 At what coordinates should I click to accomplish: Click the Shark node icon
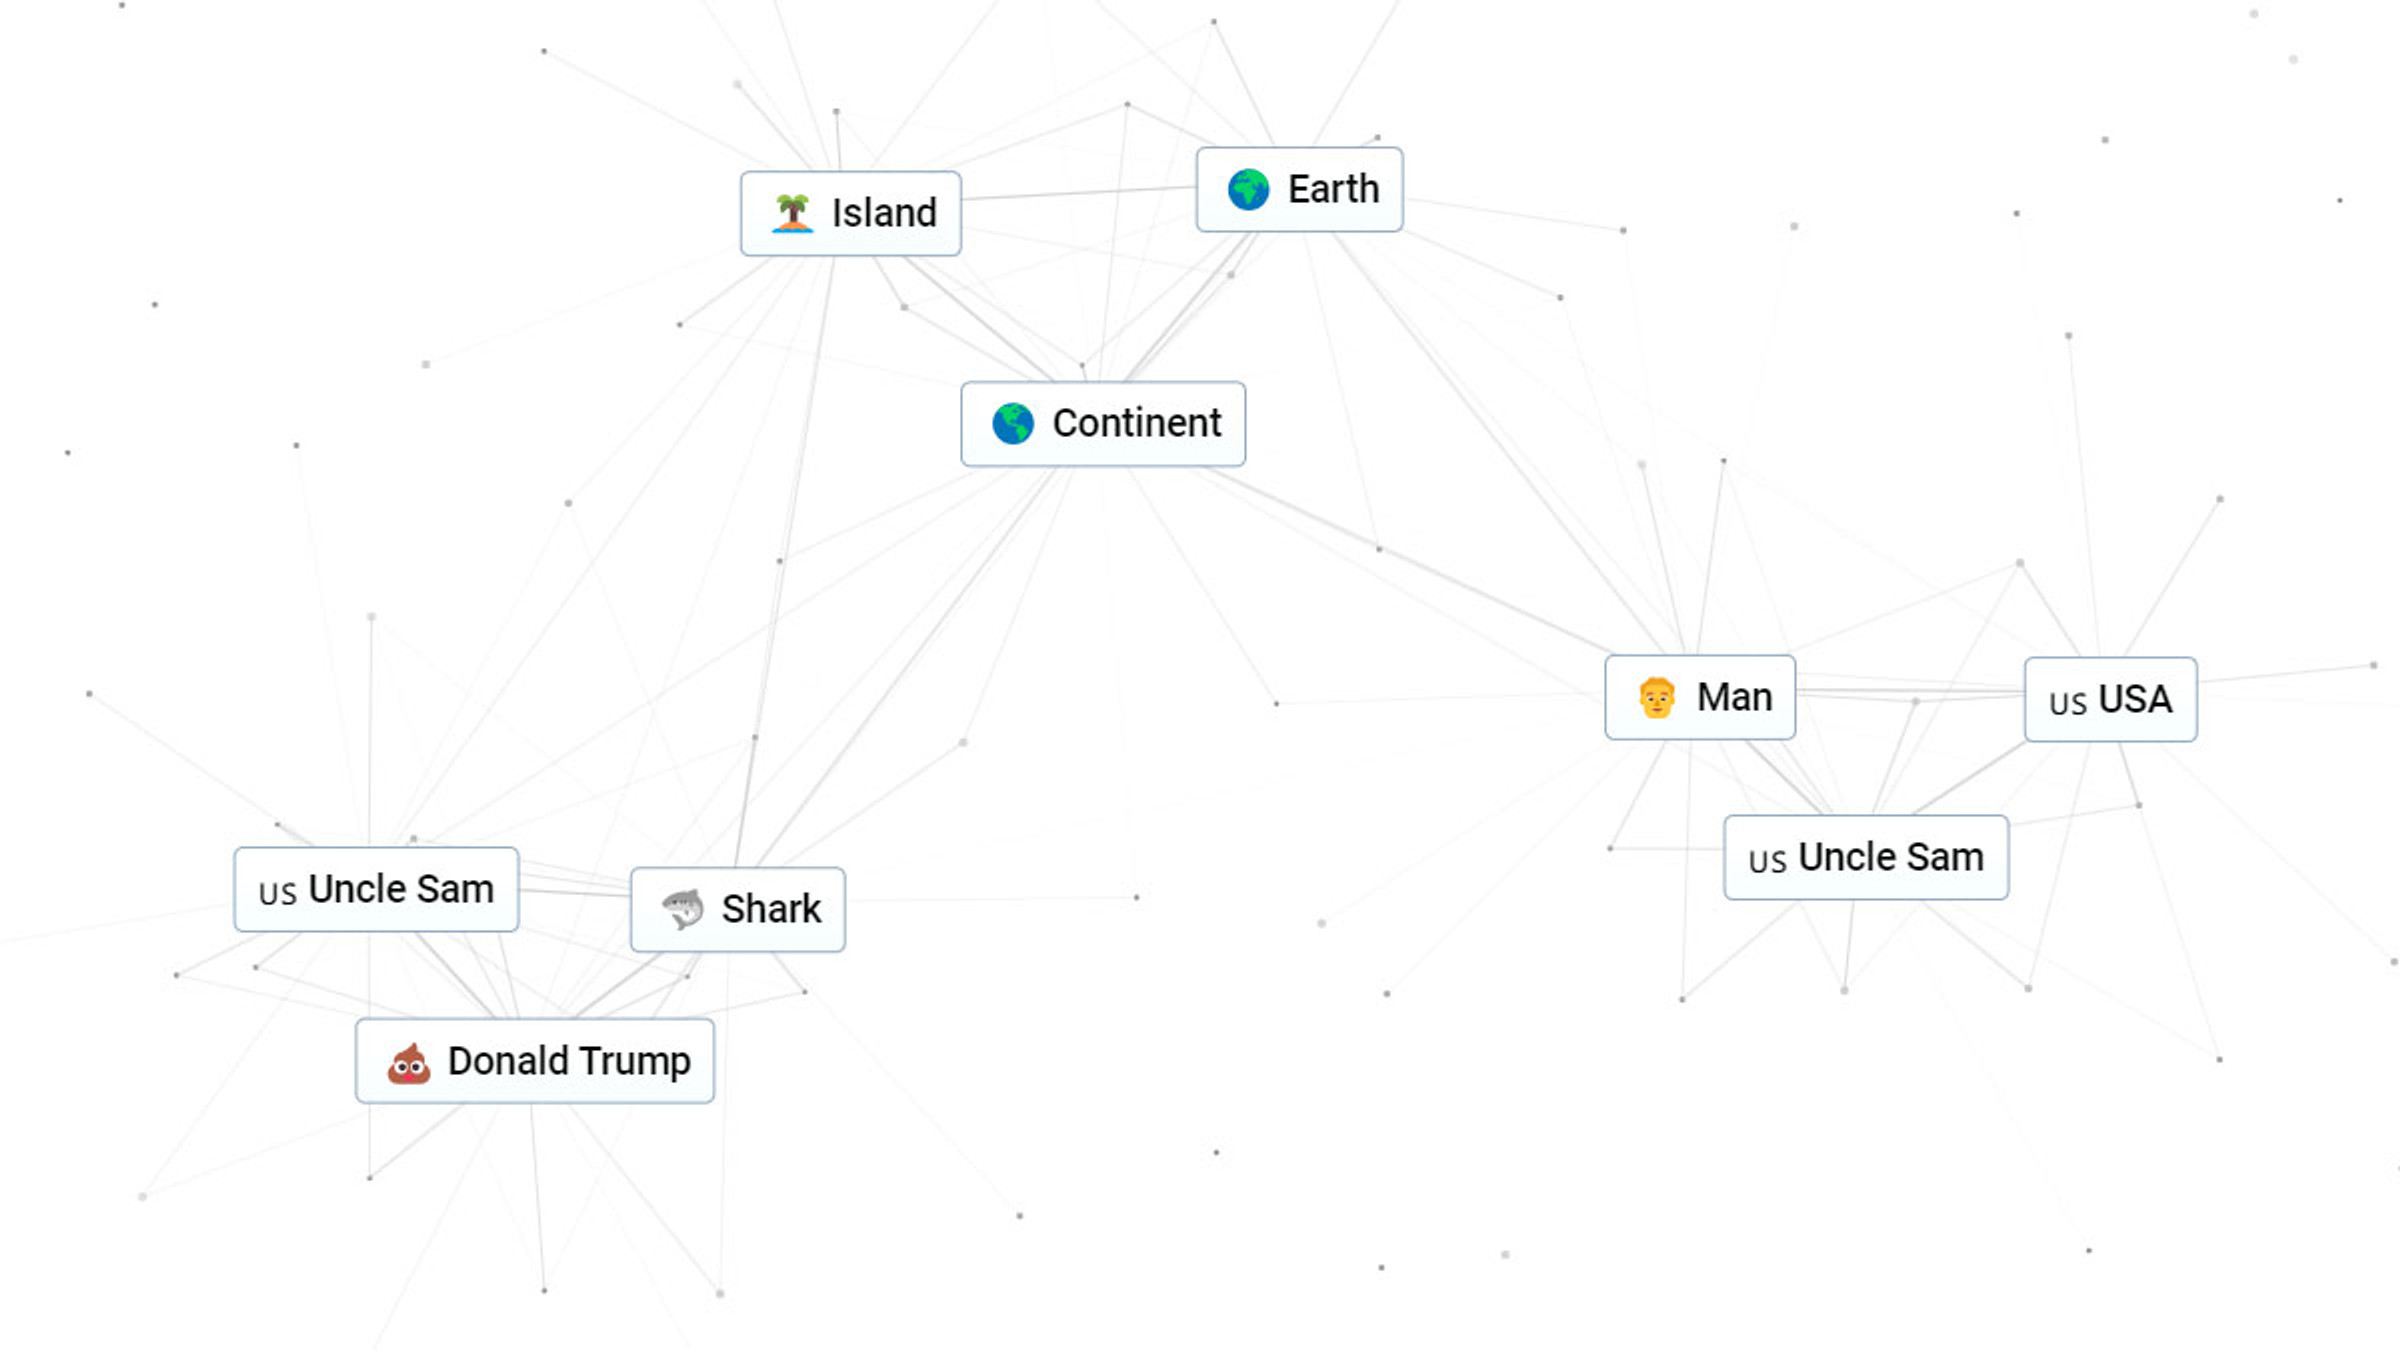[682, 908]
